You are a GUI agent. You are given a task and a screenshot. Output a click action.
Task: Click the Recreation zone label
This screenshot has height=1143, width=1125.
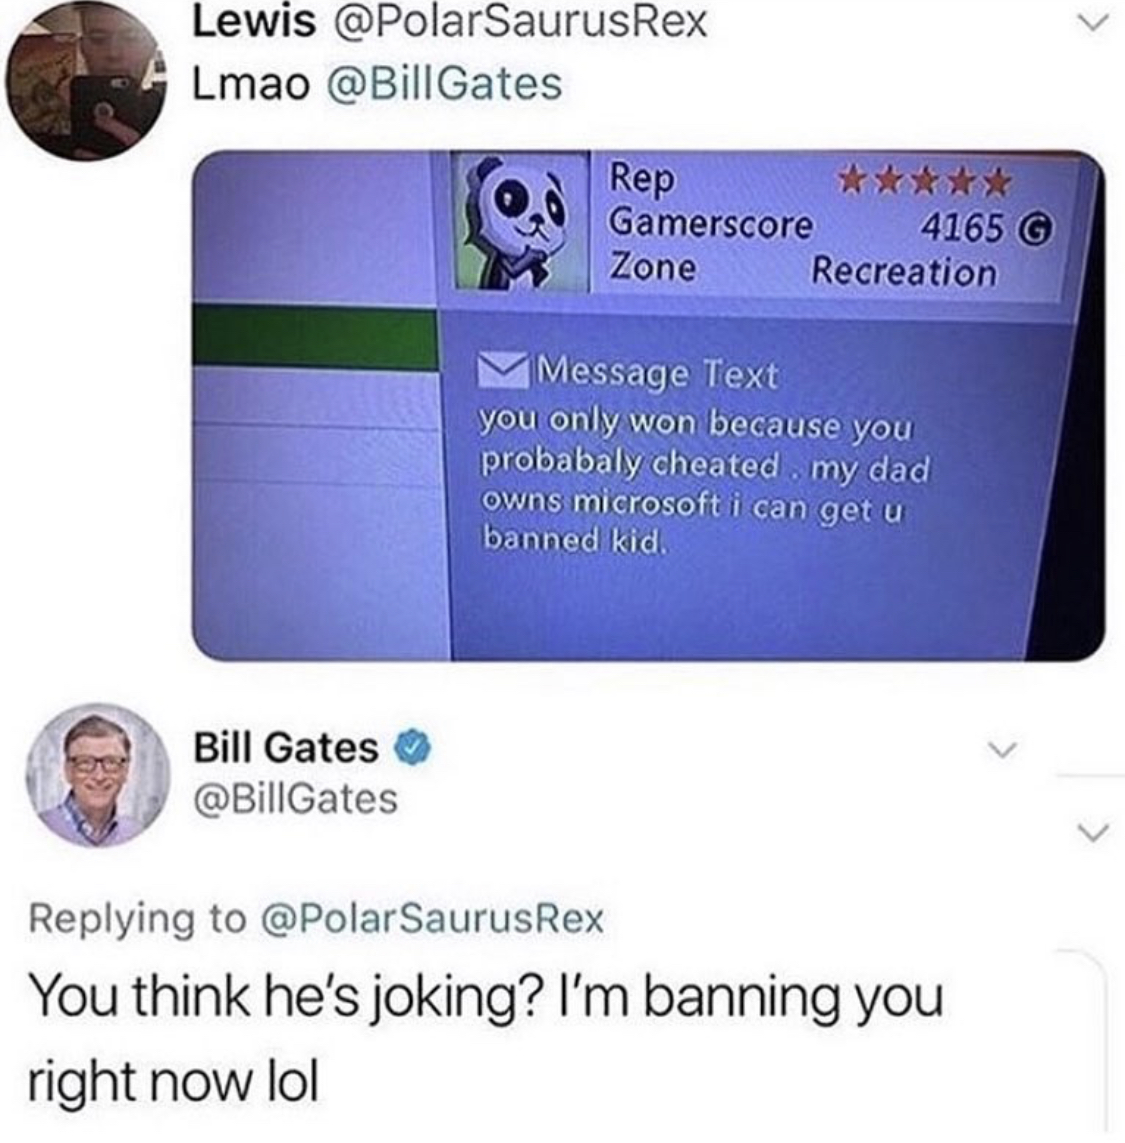point(904,273)
